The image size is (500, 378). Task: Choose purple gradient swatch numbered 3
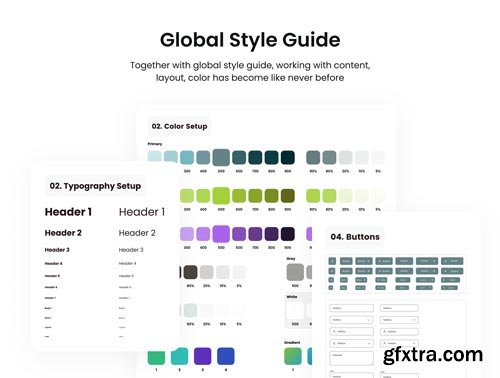coord(202,356)
